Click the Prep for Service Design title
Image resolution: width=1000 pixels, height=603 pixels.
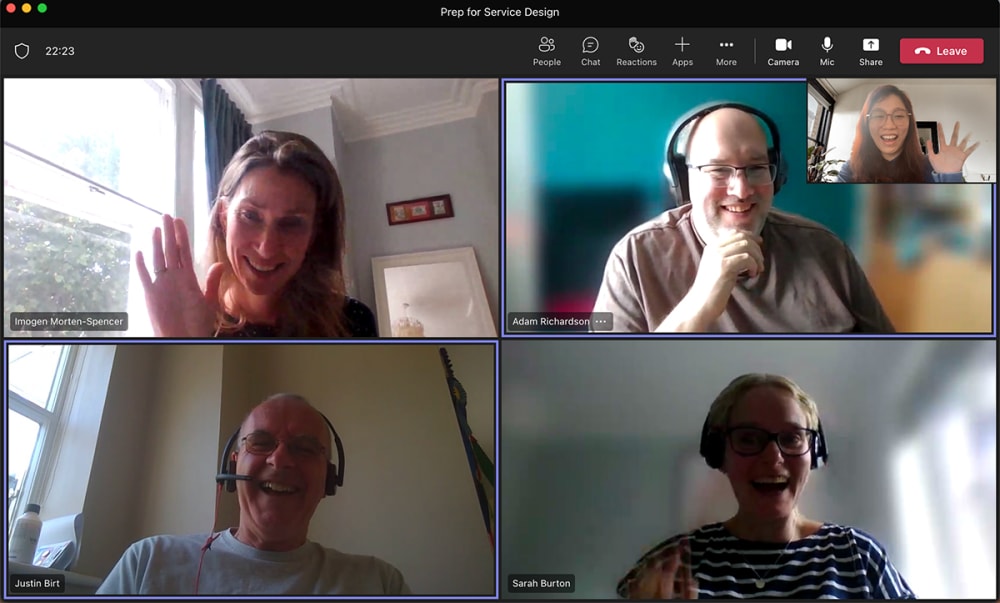pyautogui.click(x=500, y=12)
